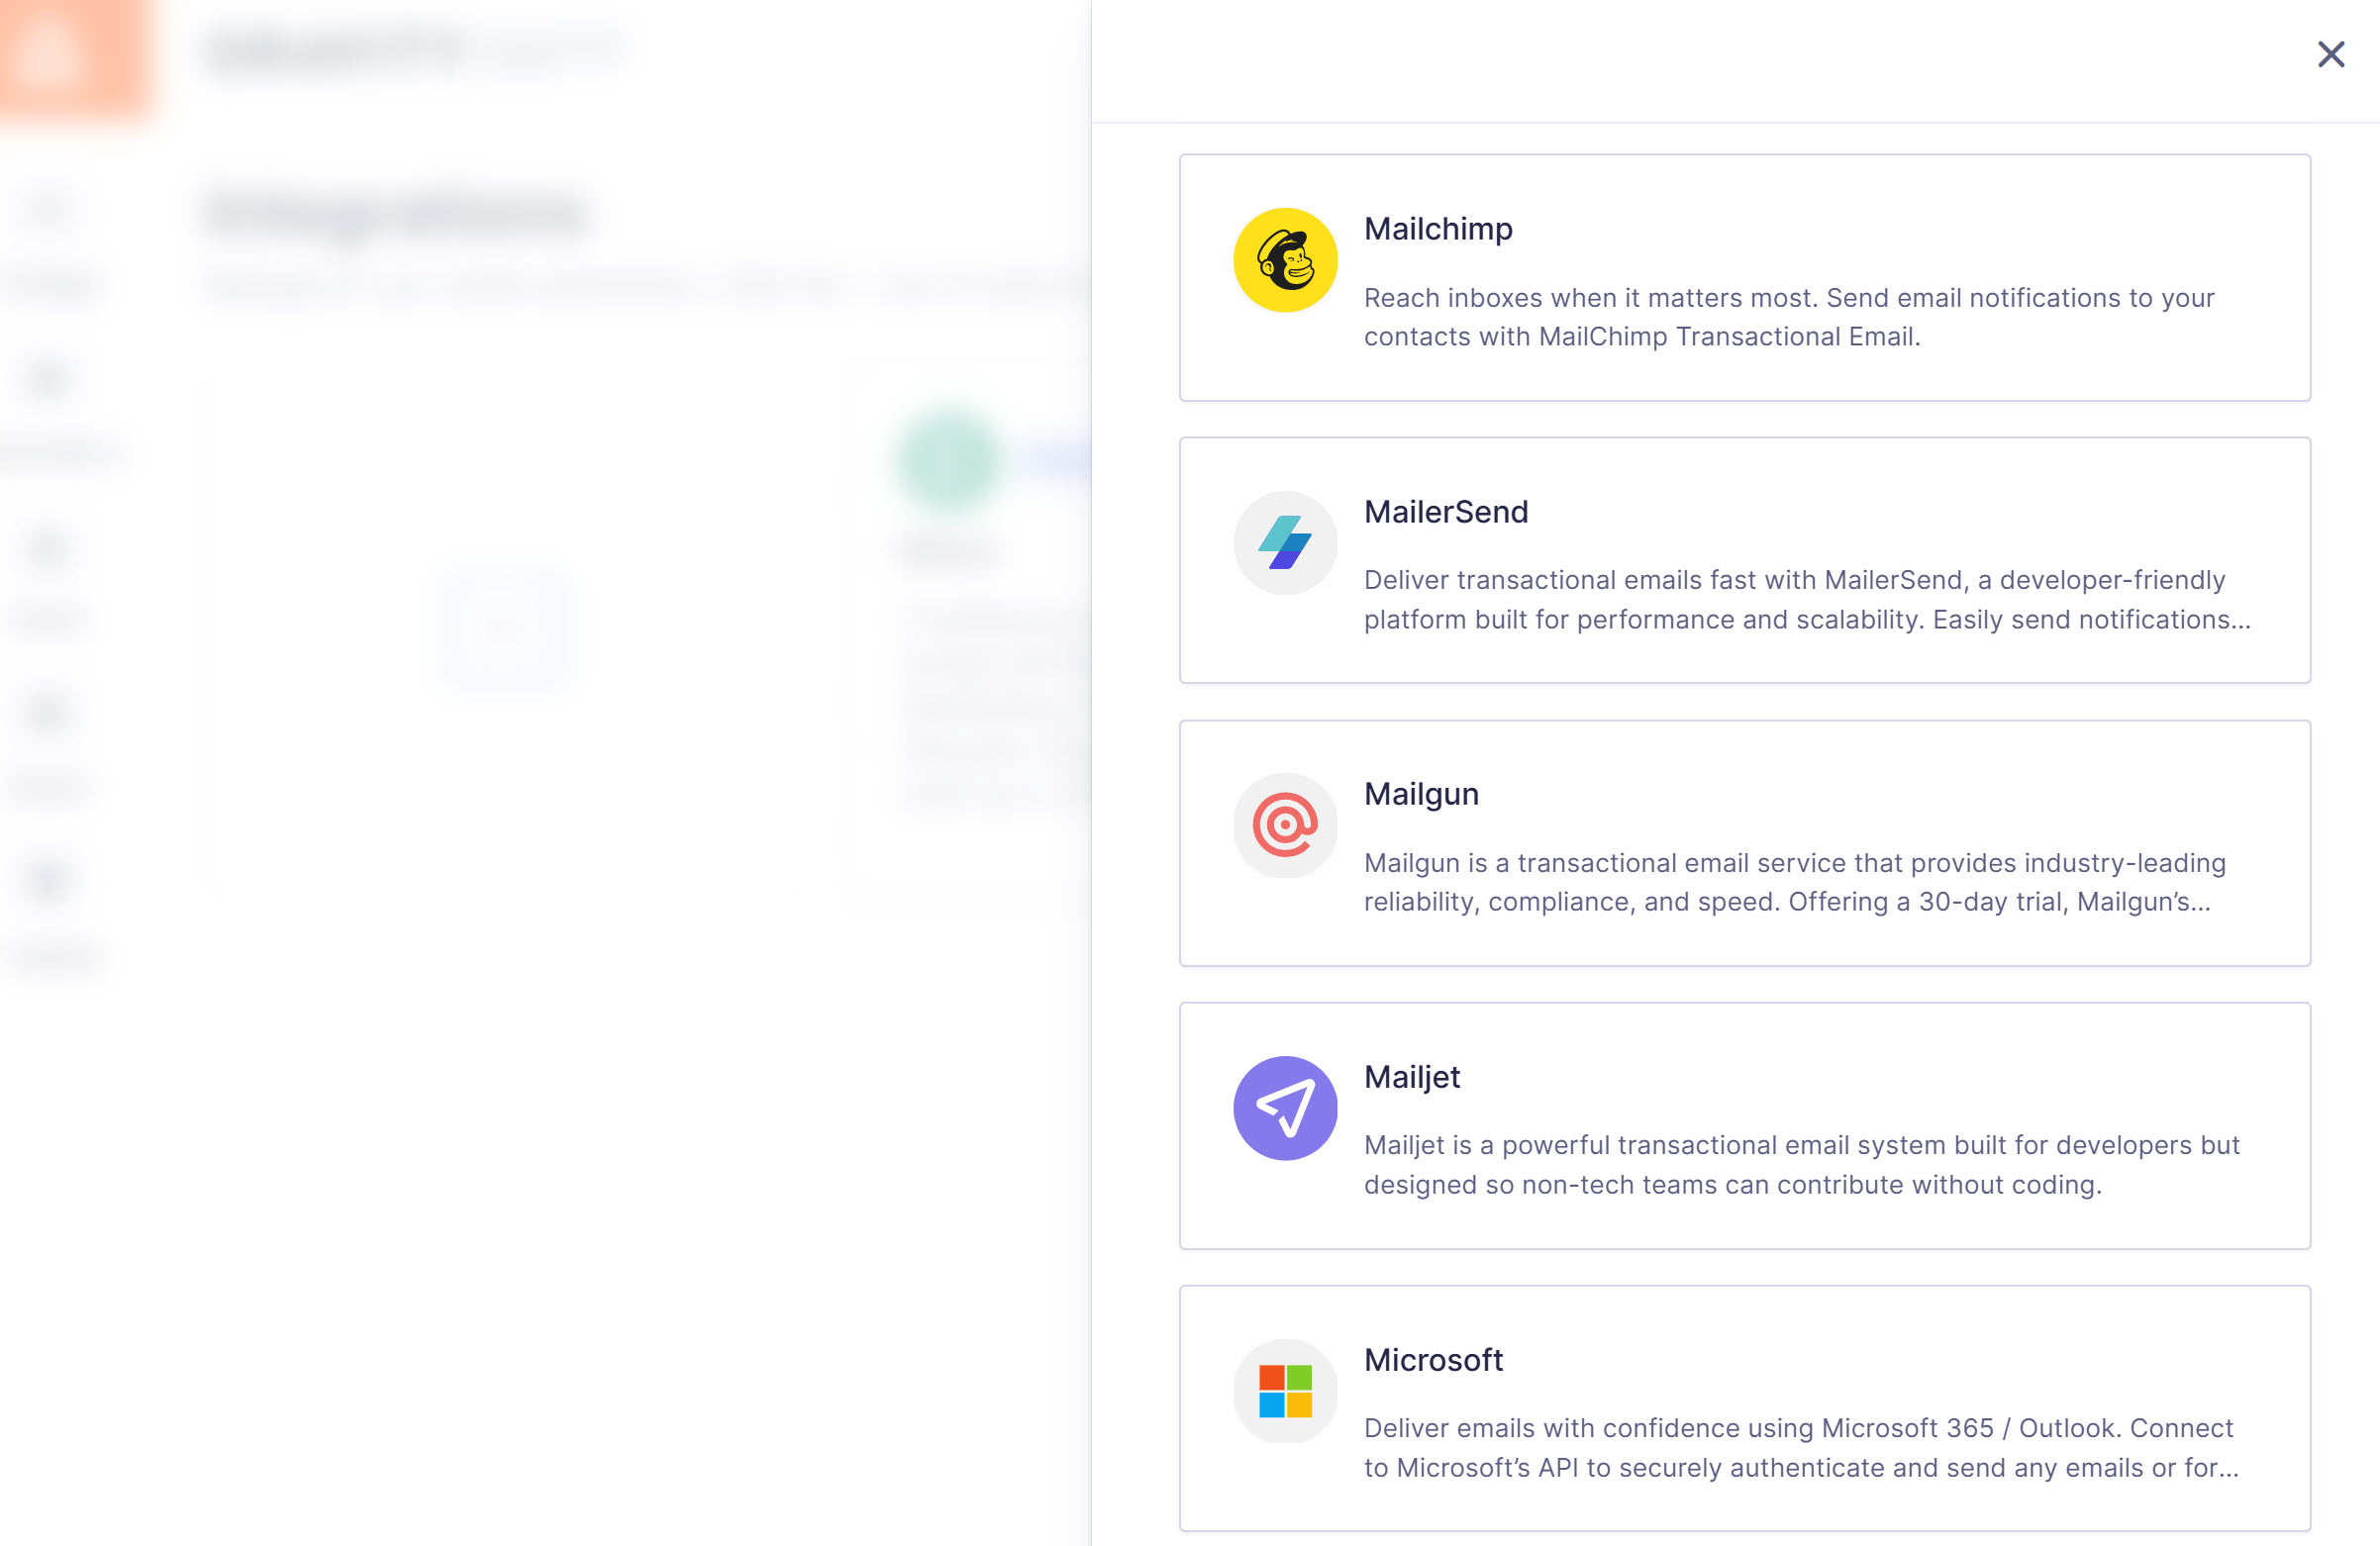Close the integrations side panel
2380x1546 pixels.
(2330, 54)
